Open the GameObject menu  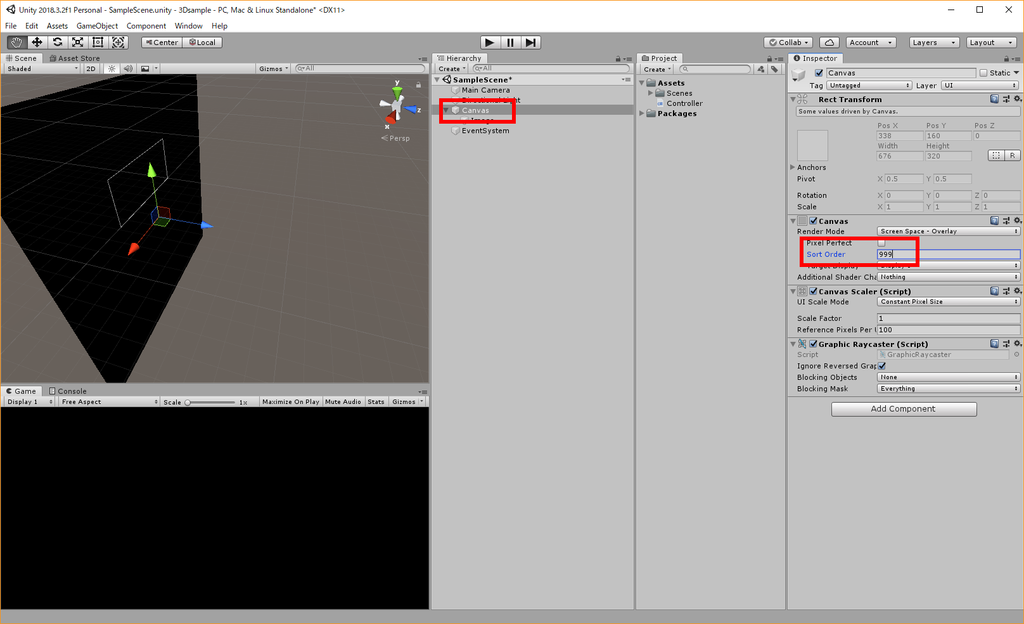pos(97,26)
